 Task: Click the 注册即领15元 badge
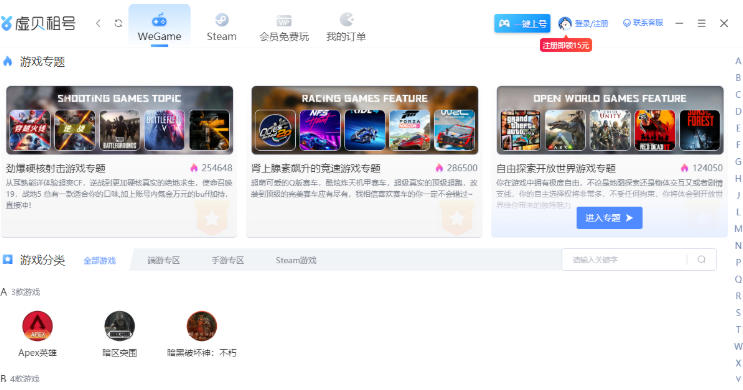tap(566, 45)
